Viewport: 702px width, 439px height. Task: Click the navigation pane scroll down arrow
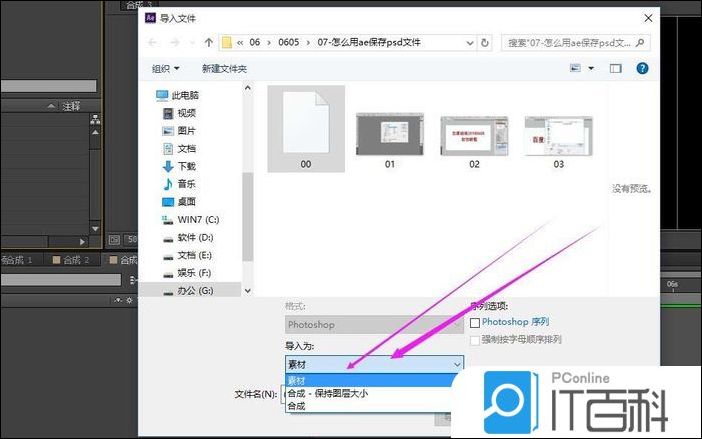[248, 291]
